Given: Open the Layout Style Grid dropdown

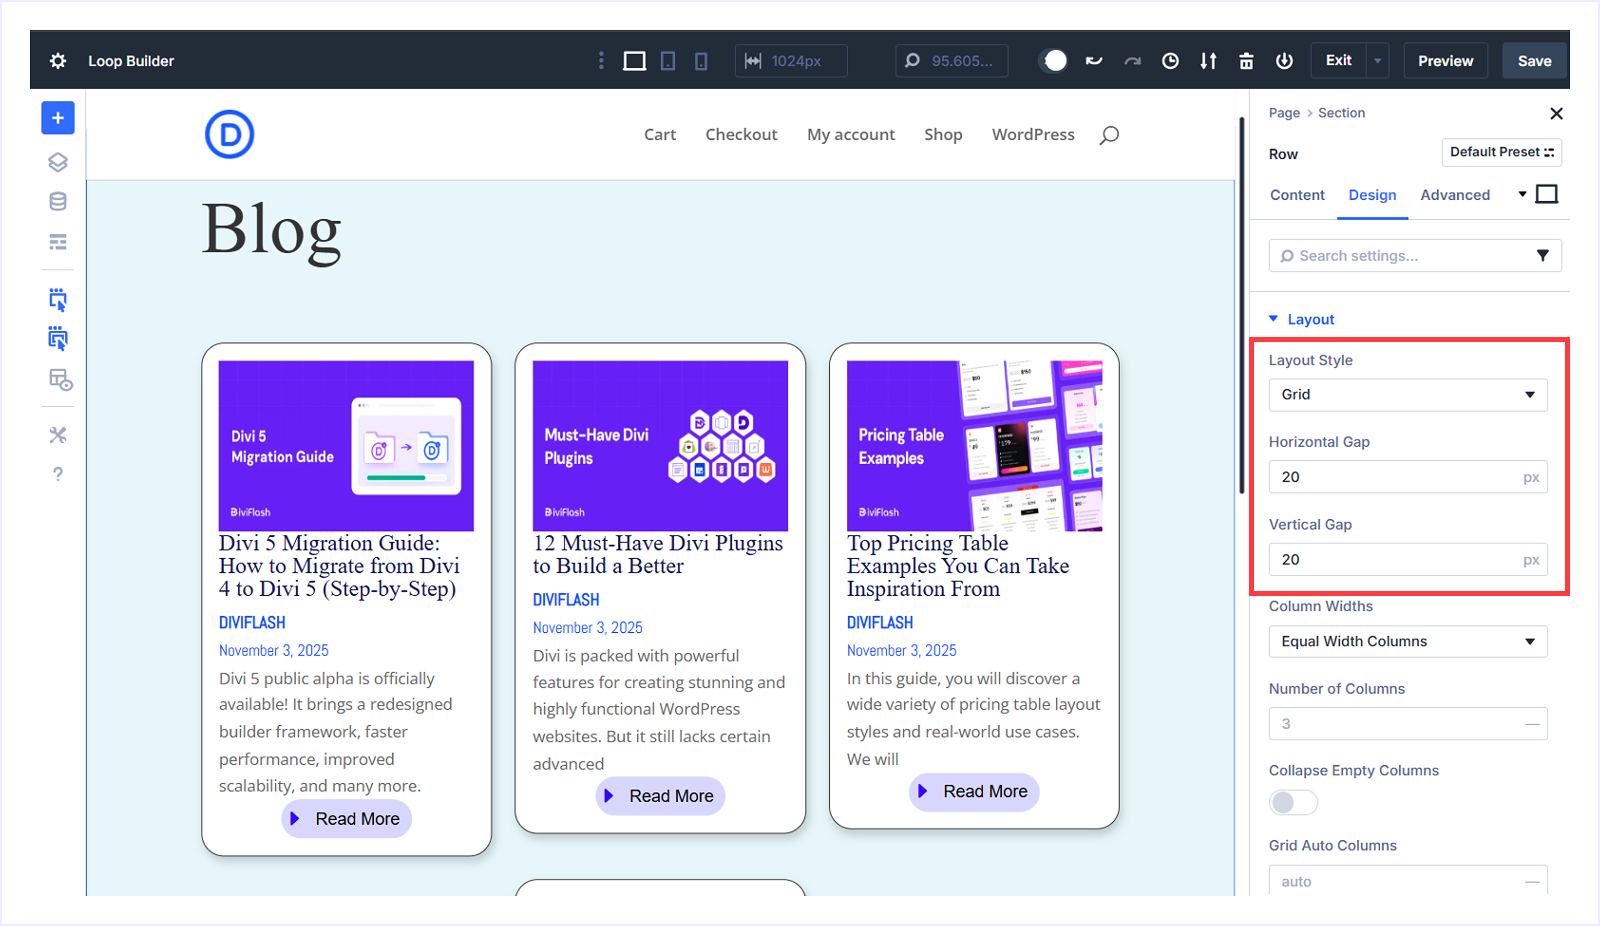Looking at the screenshot, I should [1407, 395].
